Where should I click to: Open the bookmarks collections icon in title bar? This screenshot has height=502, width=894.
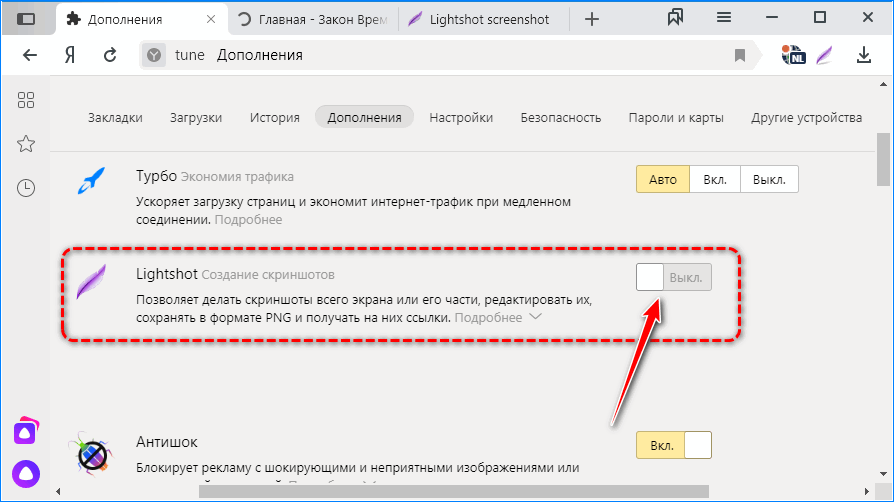point(675,18)
